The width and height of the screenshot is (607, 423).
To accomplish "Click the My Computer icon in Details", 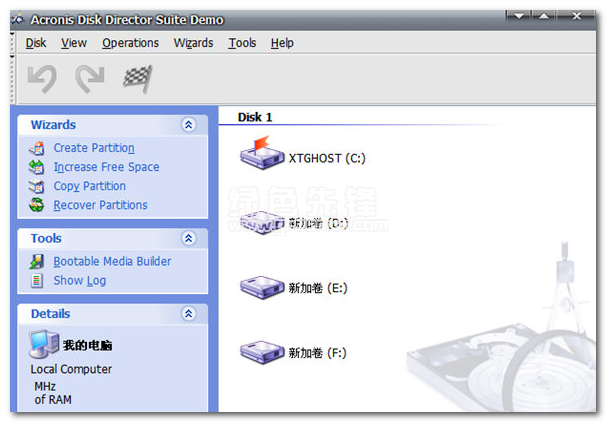I will click(x=44, y=344).
